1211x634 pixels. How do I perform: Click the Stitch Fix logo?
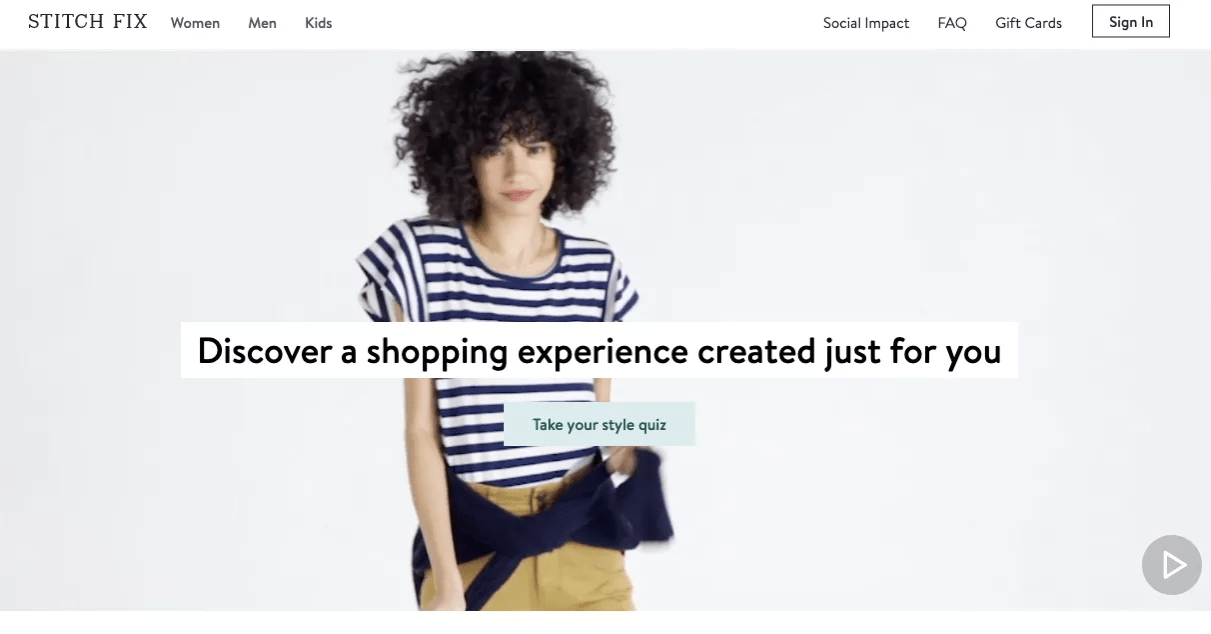[x=87, y=22]
